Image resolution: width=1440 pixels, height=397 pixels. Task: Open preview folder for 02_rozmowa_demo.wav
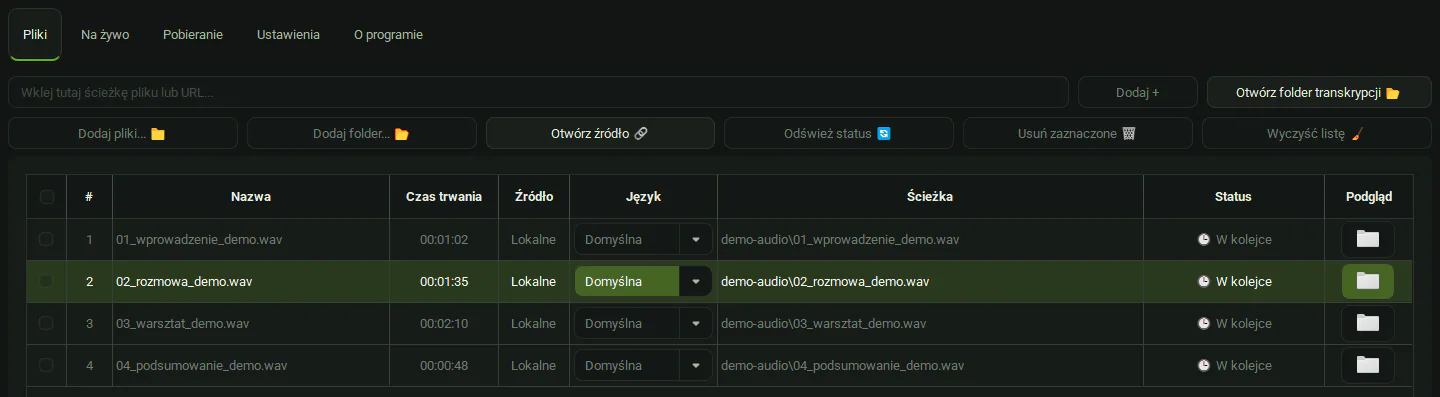click(1367, 282)
